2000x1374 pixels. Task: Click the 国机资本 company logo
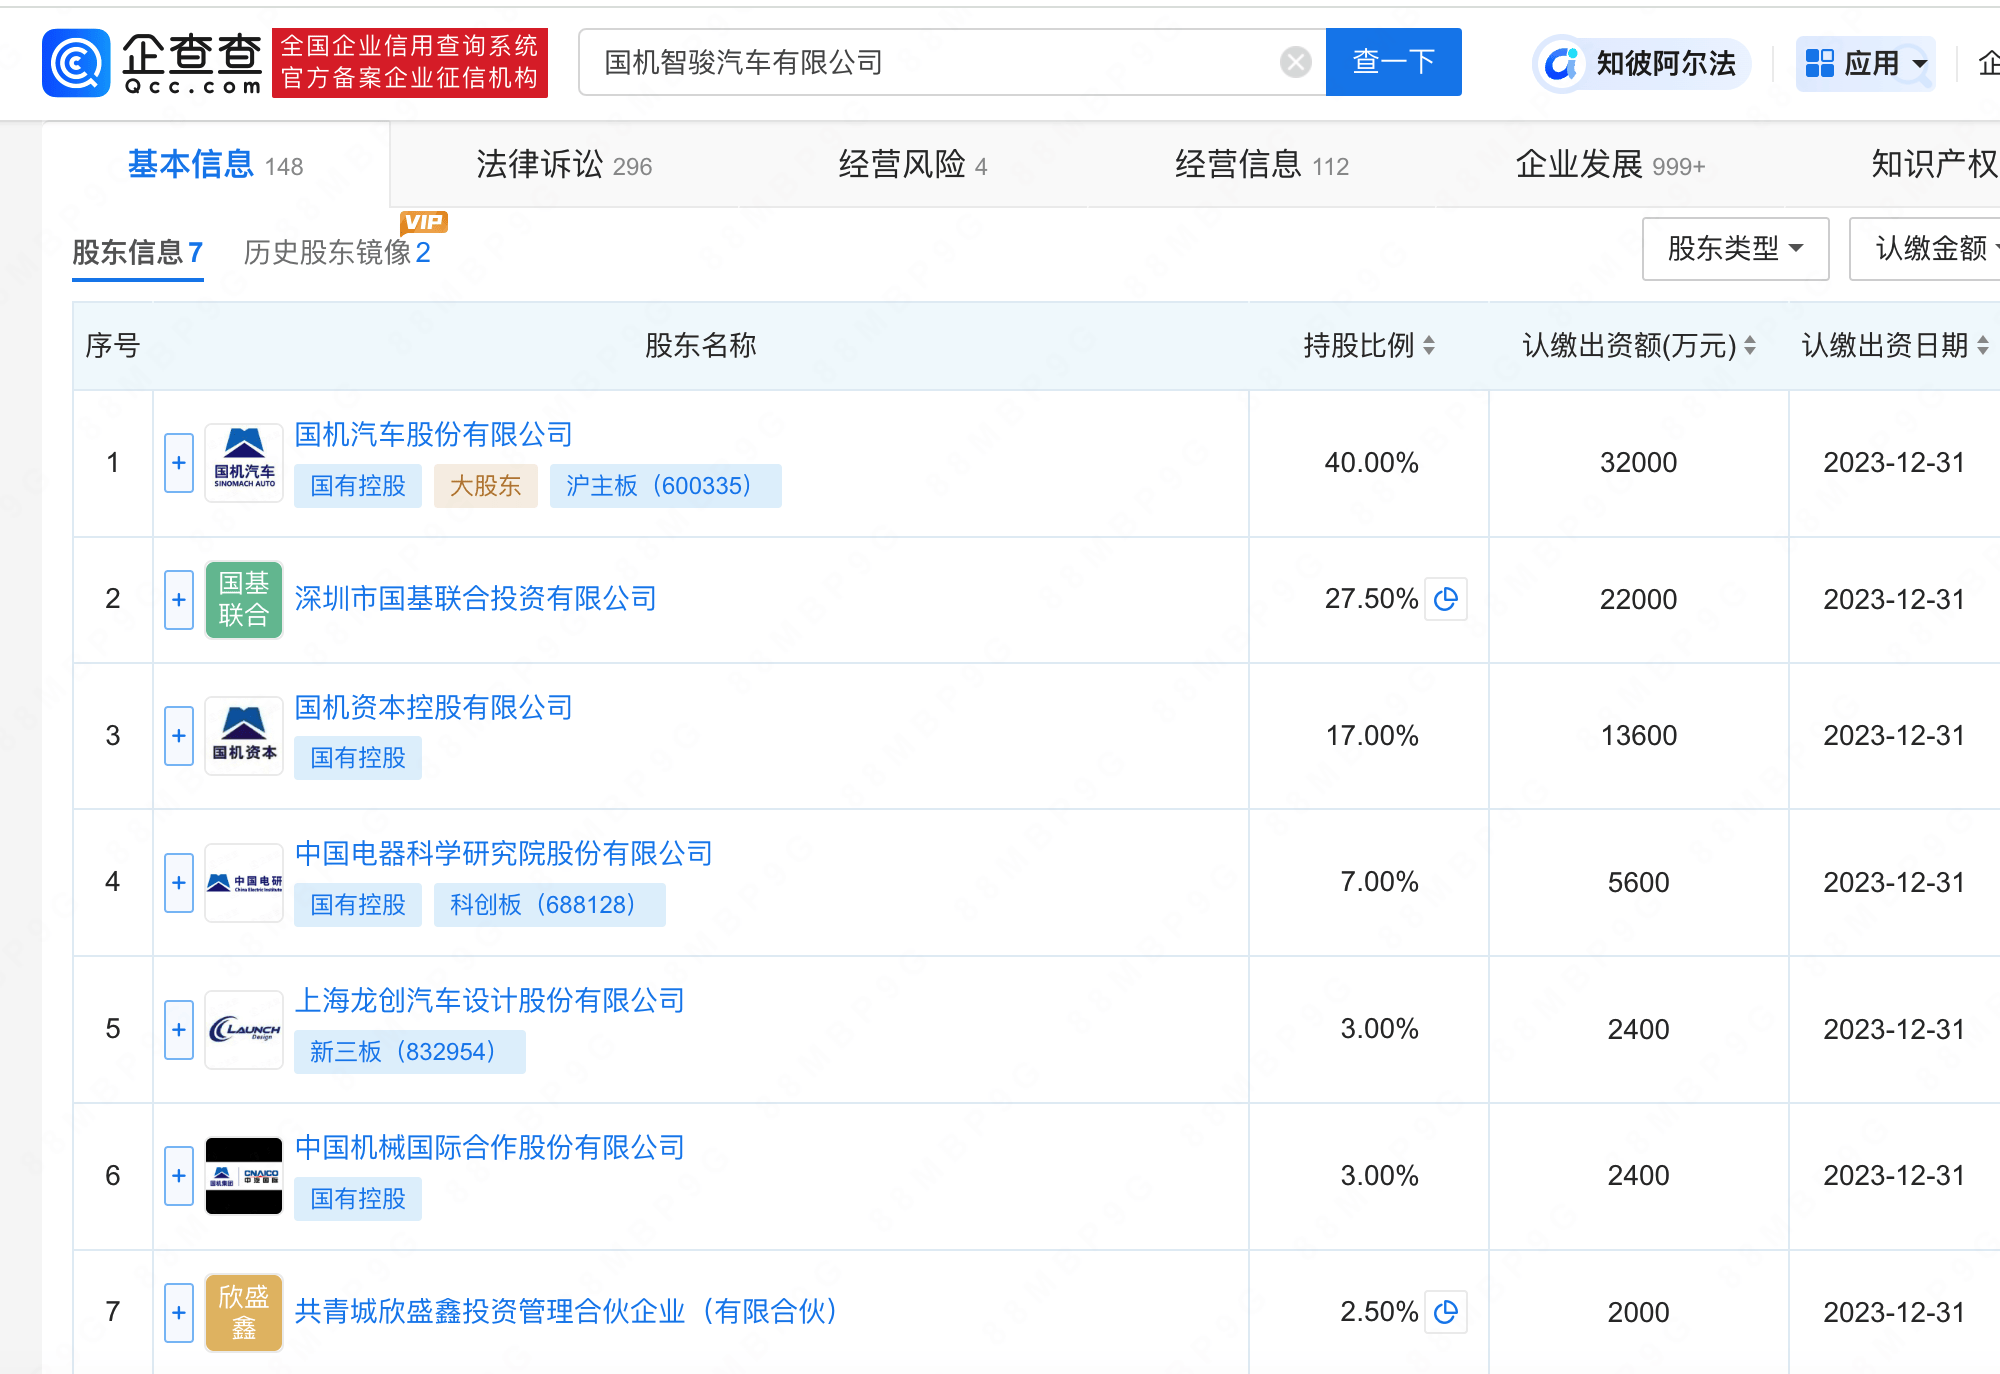pyautogui.click(x=244, y=736)
